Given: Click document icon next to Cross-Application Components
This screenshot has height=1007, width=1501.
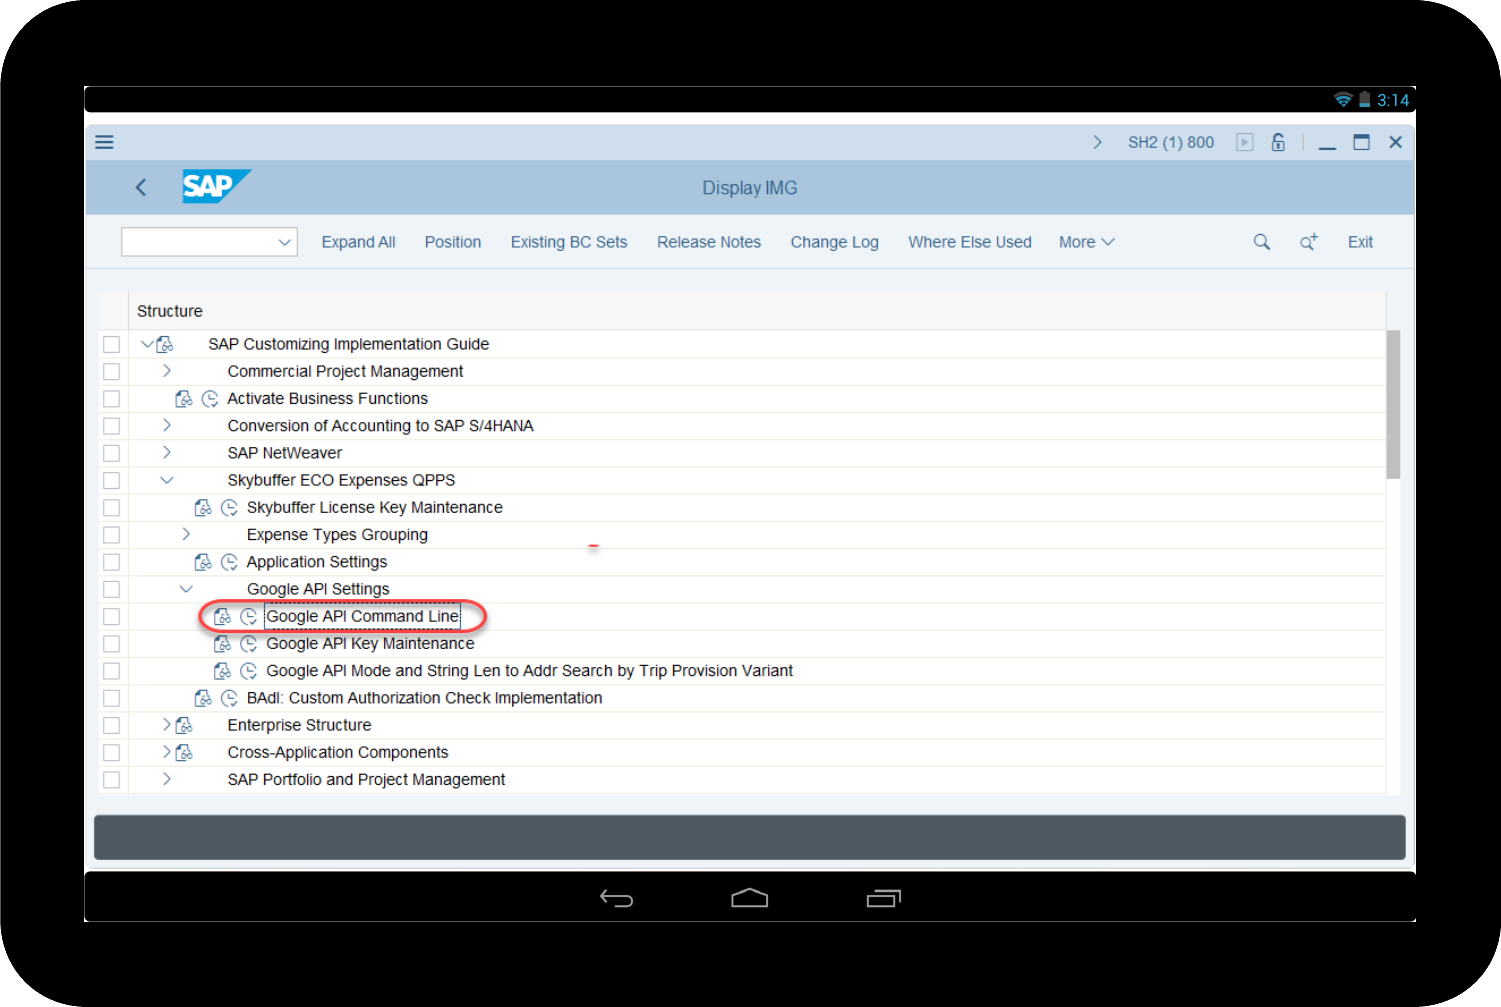Looking at the screenshot, I should 184,752.
